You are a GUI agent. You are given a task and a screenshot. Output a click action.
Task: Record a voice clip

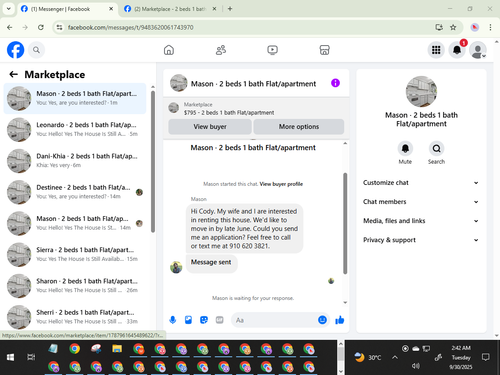173,320
